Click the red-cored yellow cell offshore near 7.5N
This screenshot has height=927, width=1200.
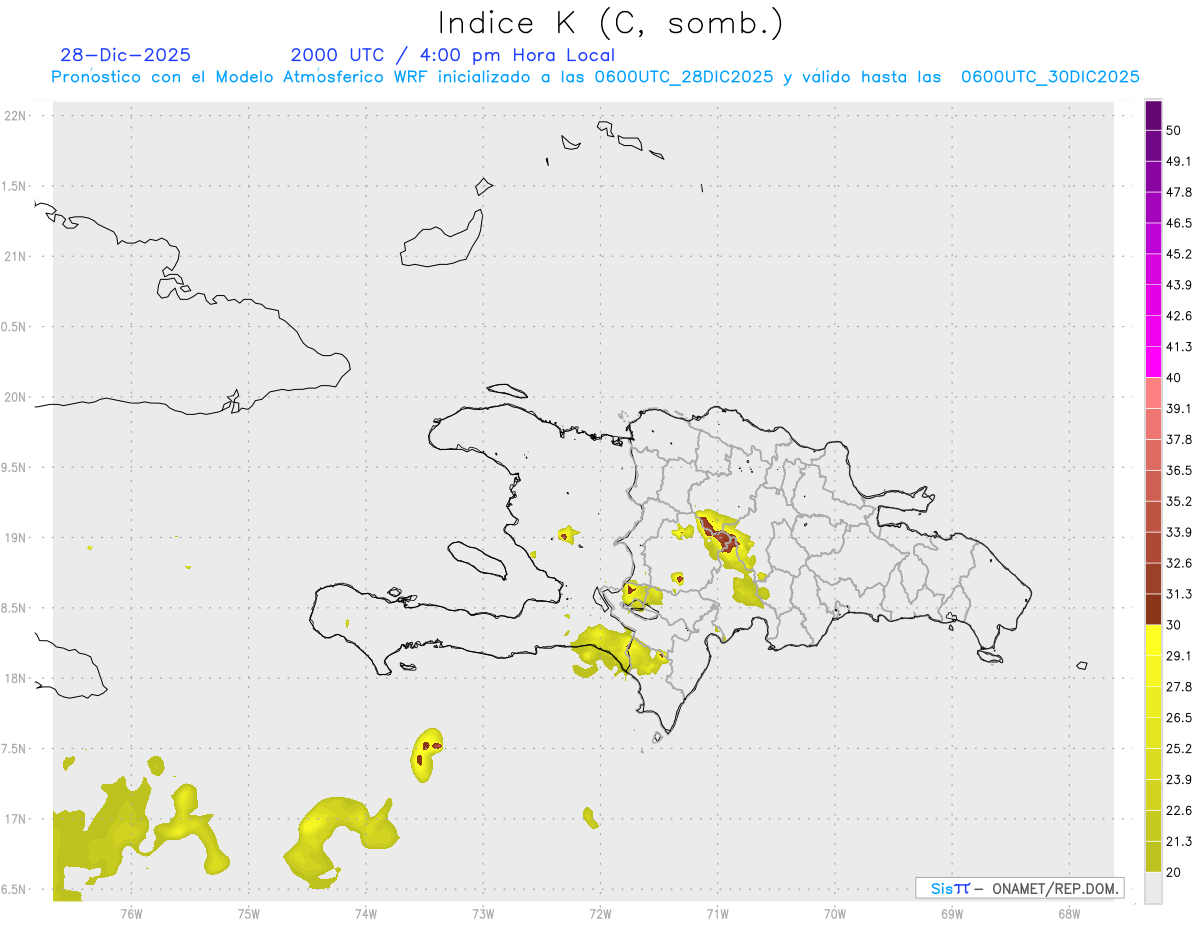428,754
